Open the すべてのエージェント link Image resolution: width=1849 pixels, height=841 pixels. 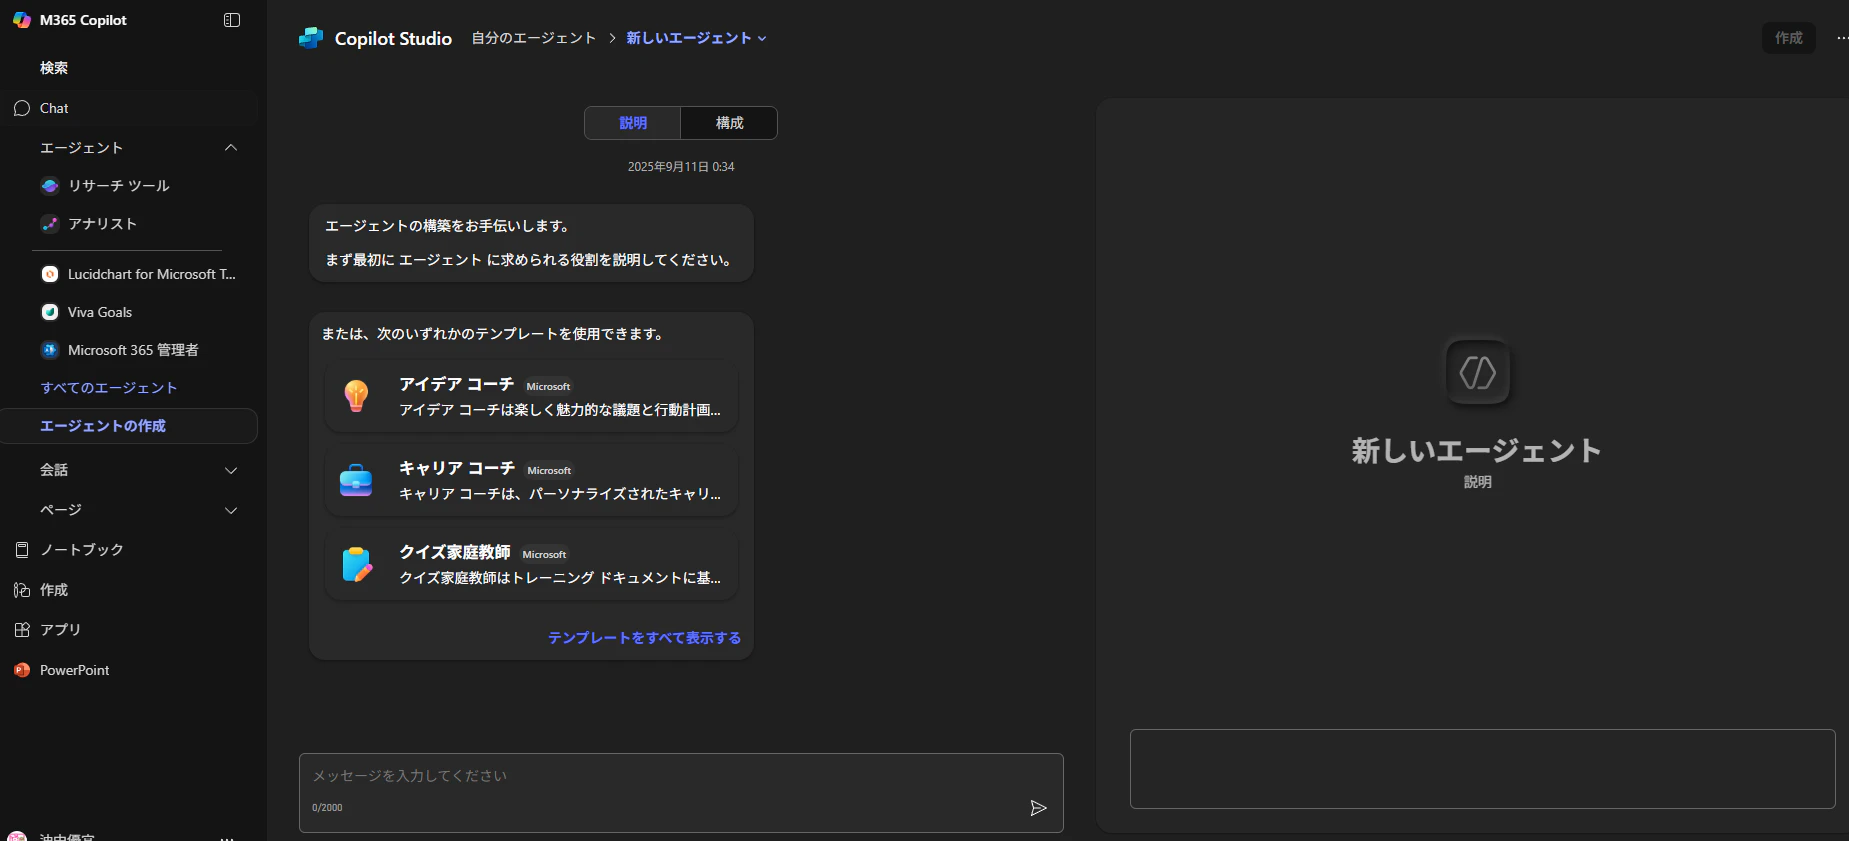coord(109,388)
